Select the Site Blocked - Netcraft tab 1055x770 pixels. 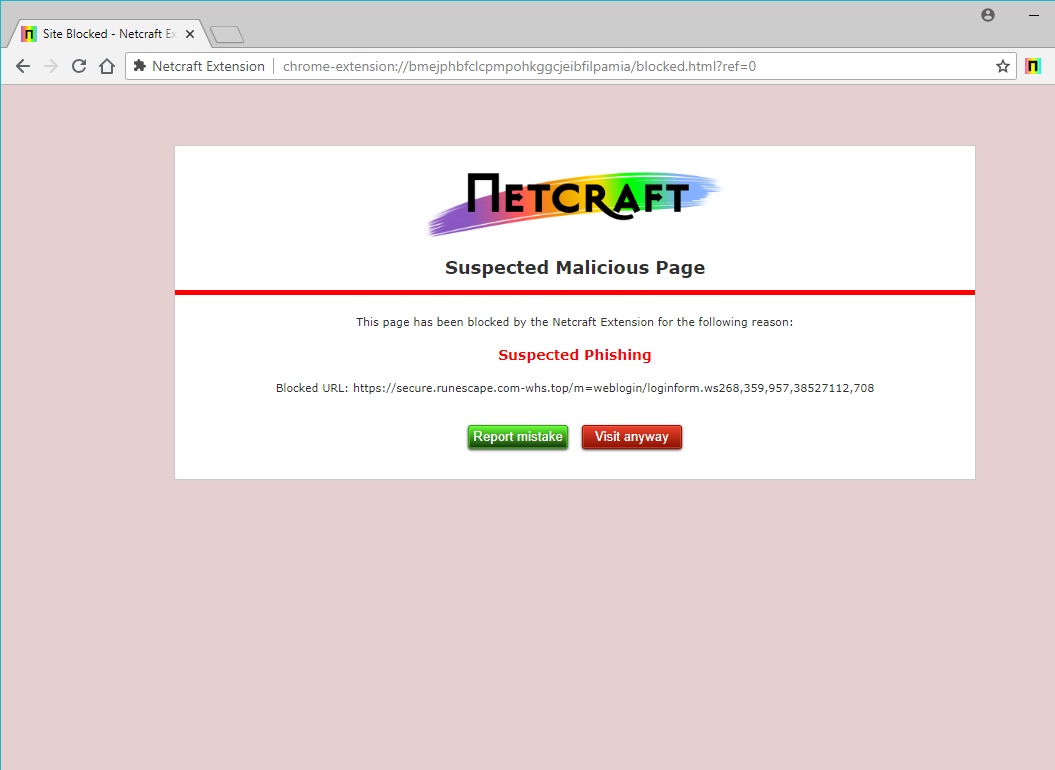[x=108, y=34]
